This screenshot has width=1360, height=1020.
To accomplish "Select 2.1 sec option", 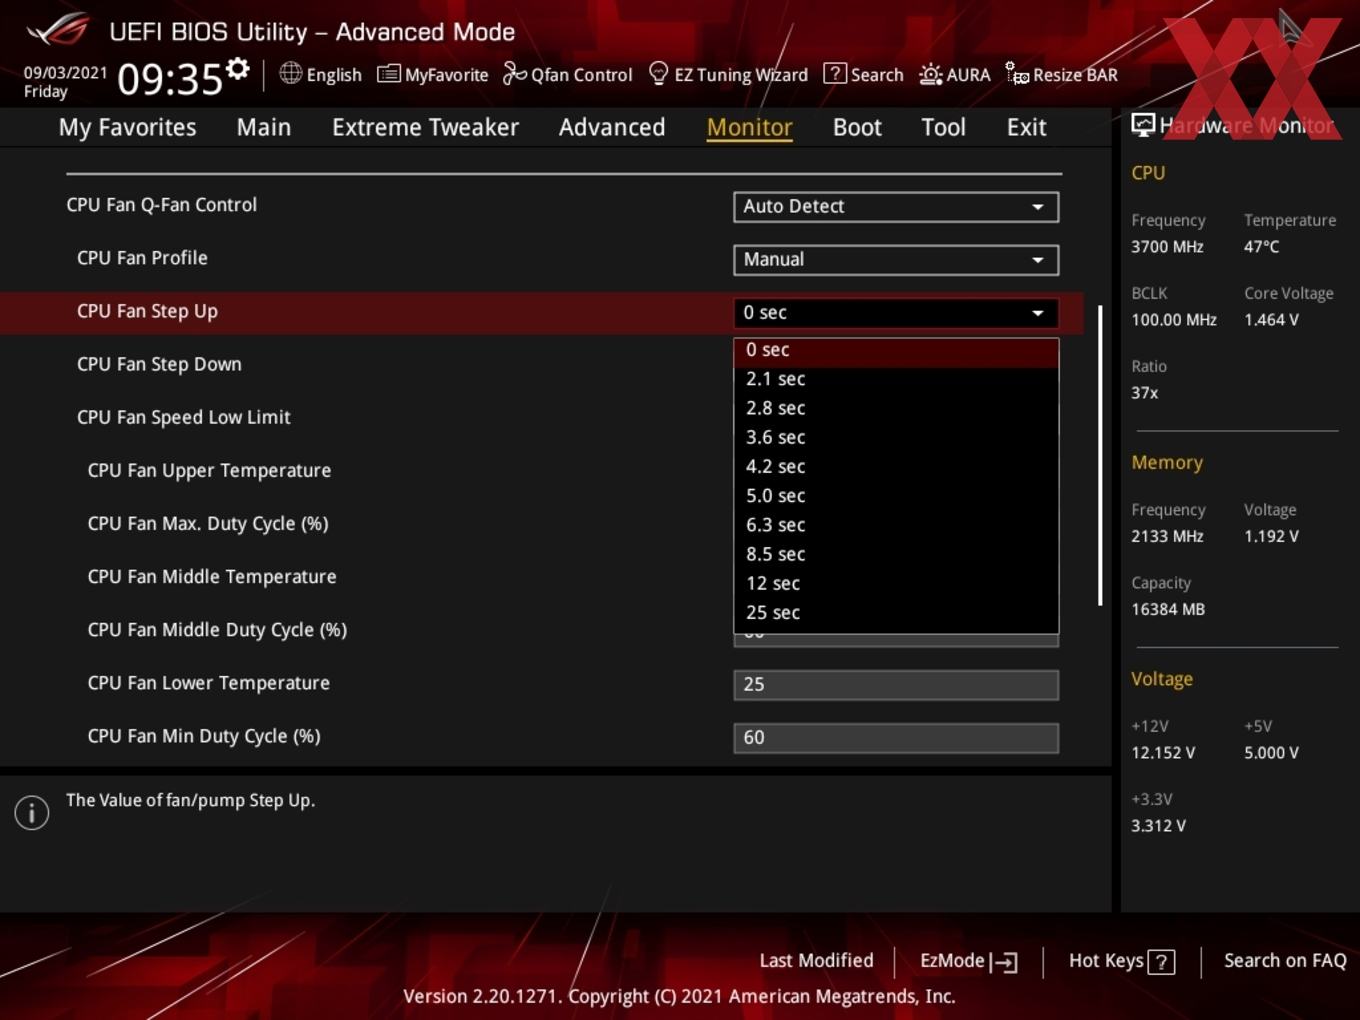I will (x=896, y=379).
